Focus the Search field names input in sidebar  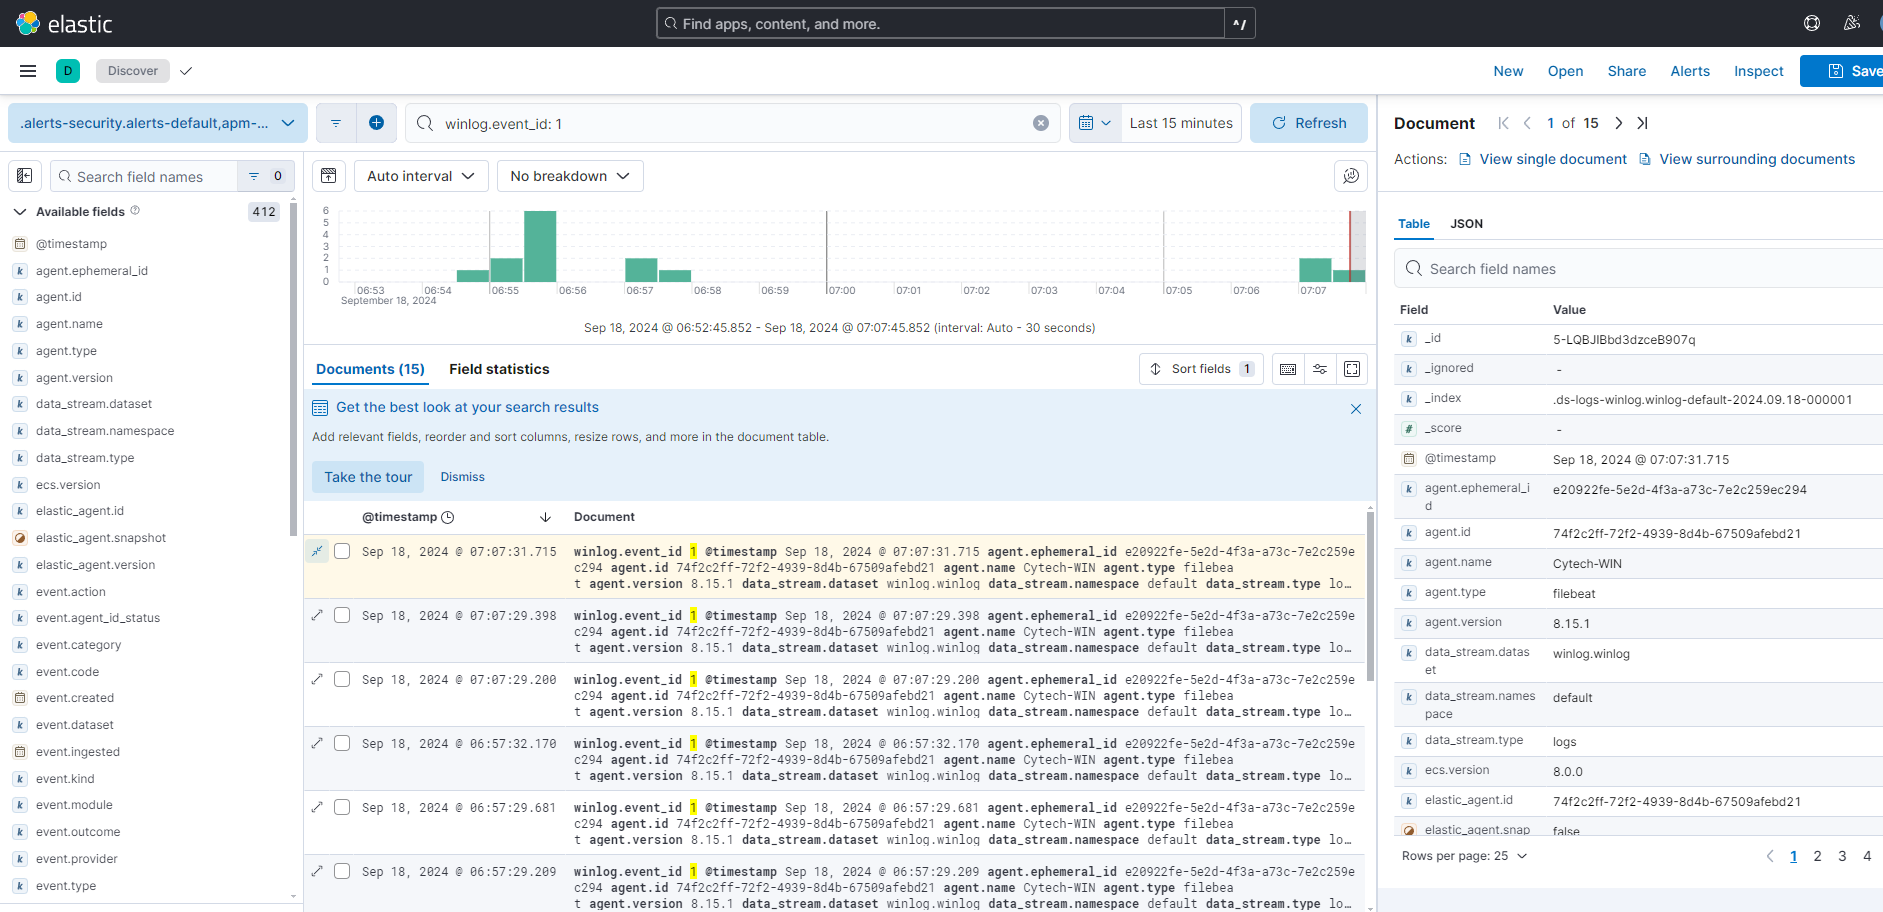click(145, 176)
